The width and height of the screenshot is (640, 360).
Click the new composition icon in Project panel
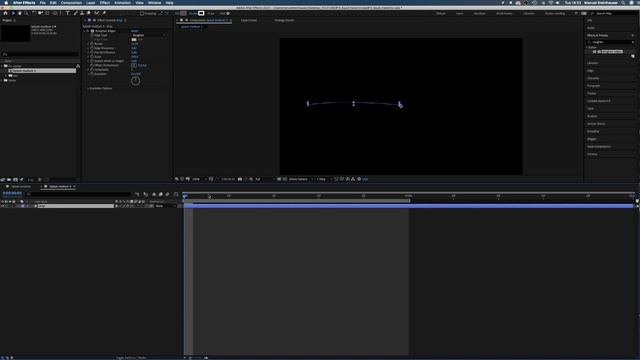point(16,180)
